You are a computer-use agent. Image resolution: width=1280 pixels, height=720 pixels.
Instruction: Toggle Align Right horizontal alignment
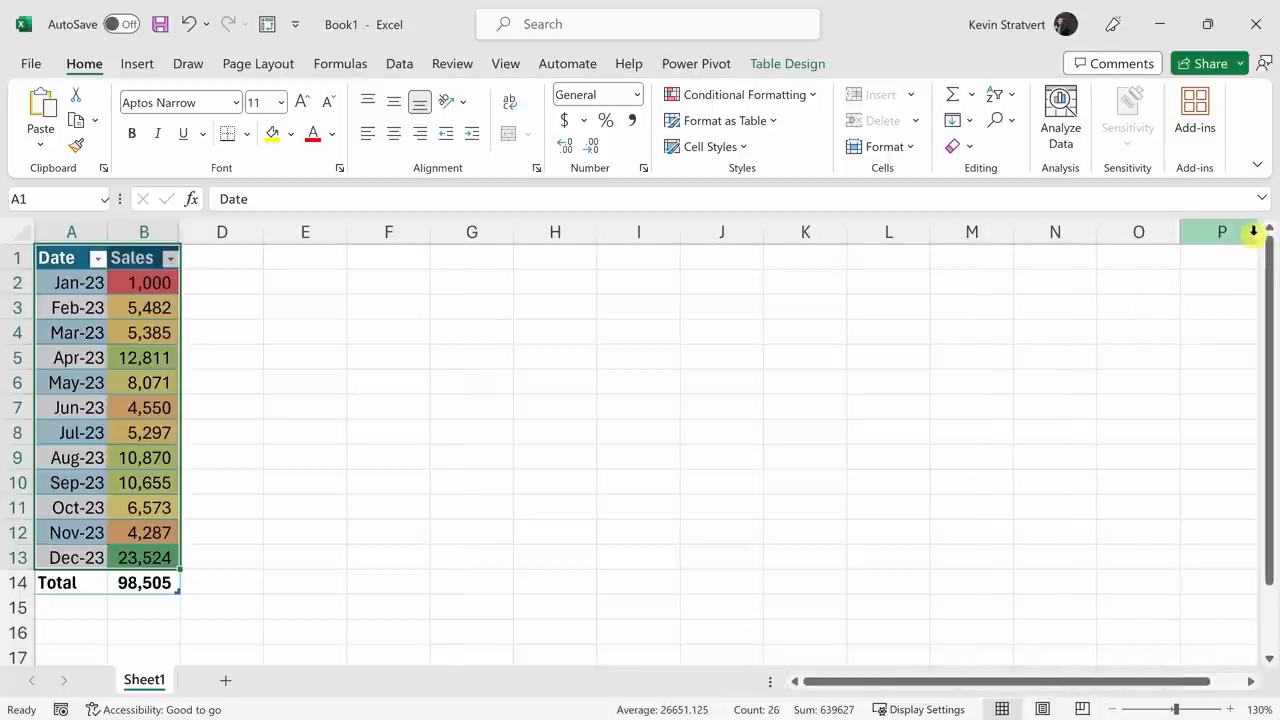click(420, 134)
